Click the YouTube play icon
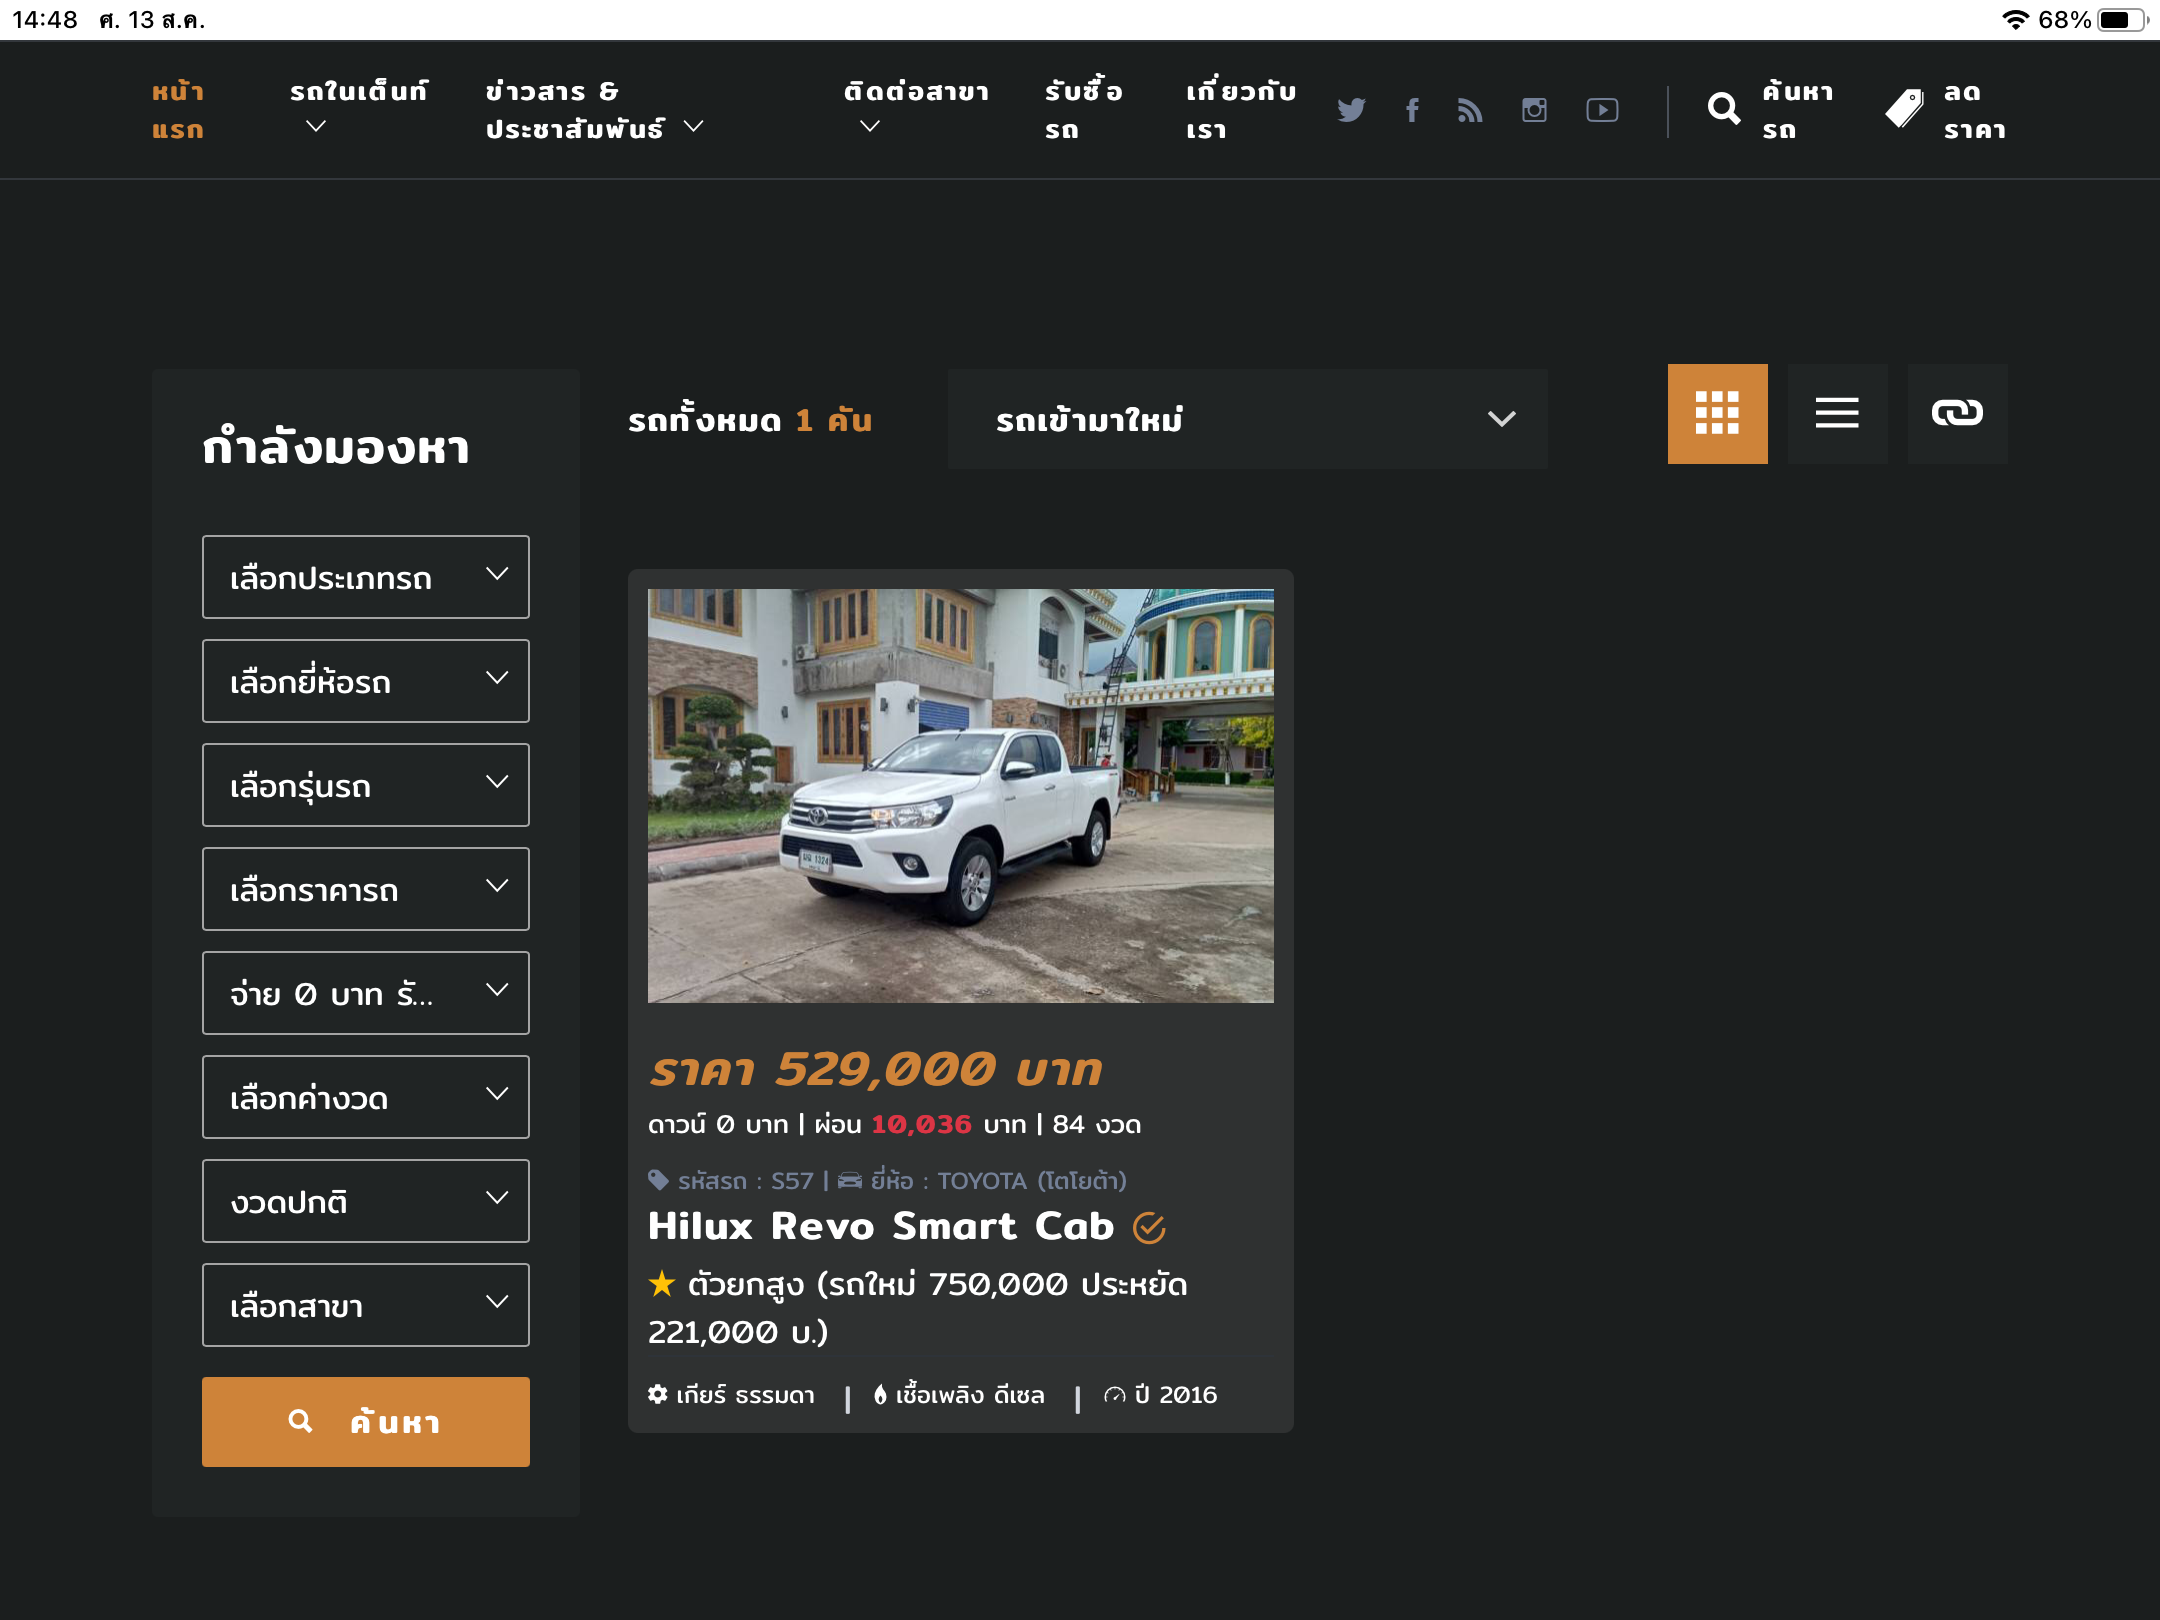This screenshot has width=2160, height=1620. click(x=1602, y=110)
